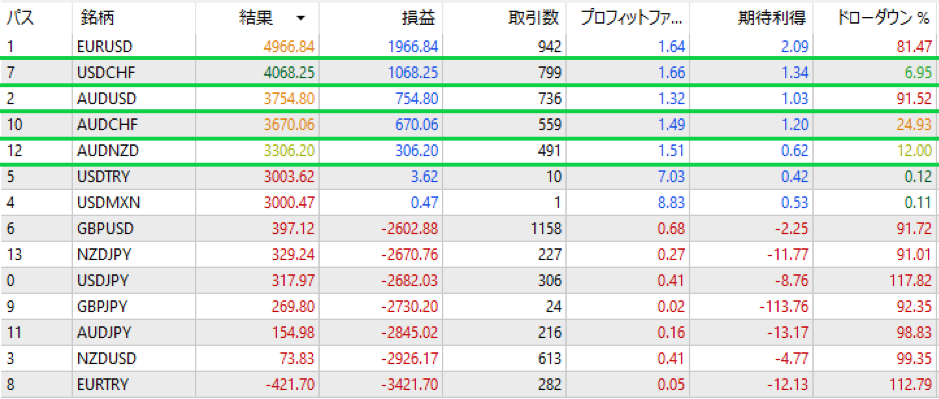This screenshot has height=399, width=939.
Task: Sort by the 結果 column header
Action: 255,19
